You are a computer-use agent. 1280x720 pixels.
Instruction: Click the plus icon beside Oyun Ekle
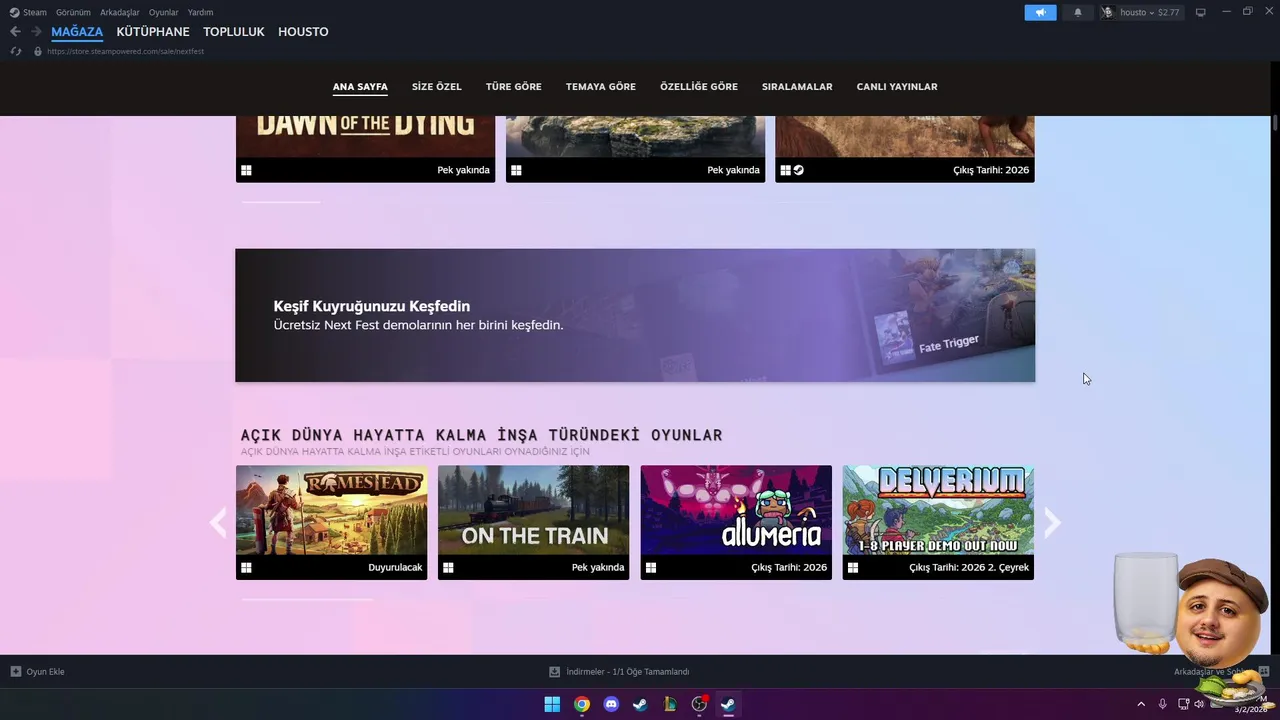(x=15, y=671)
